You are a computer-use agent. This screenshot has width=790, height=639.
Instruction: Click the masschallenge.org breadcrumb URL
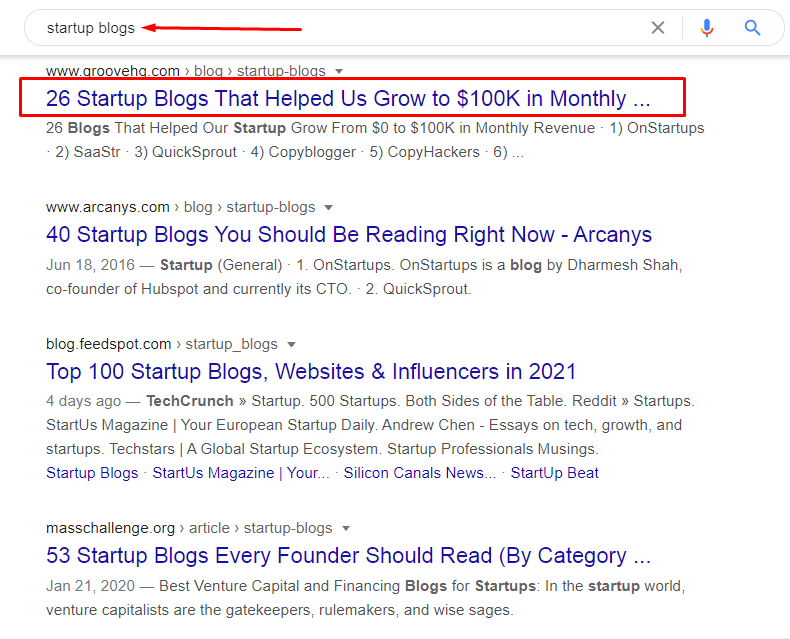point(189,529)
